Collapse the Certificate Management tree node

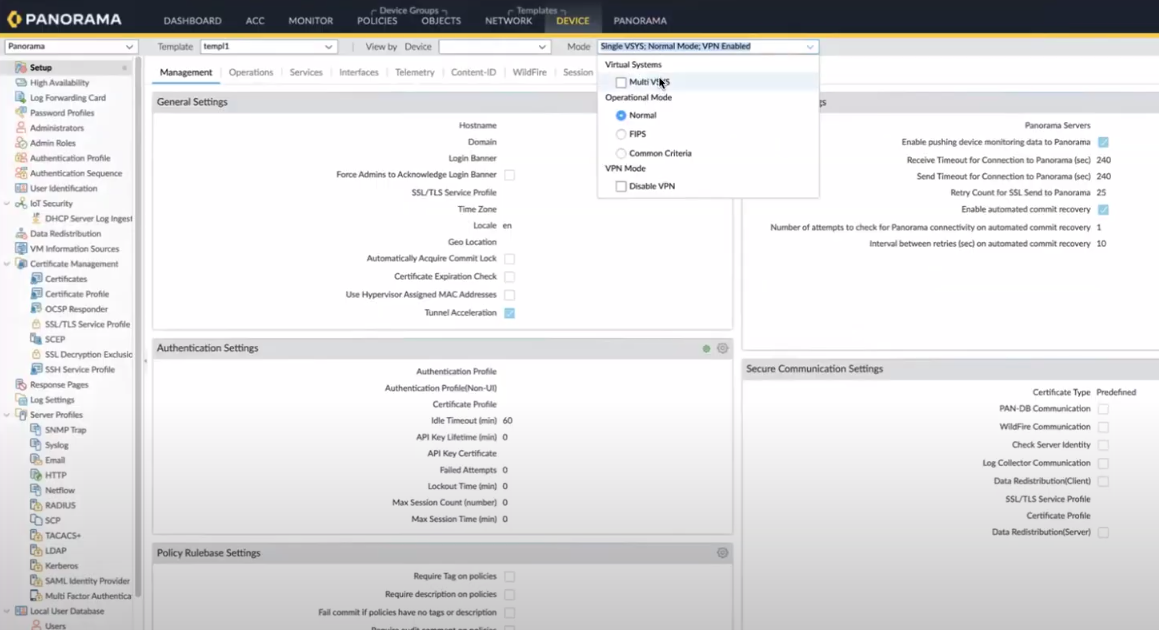coord(8,264)
